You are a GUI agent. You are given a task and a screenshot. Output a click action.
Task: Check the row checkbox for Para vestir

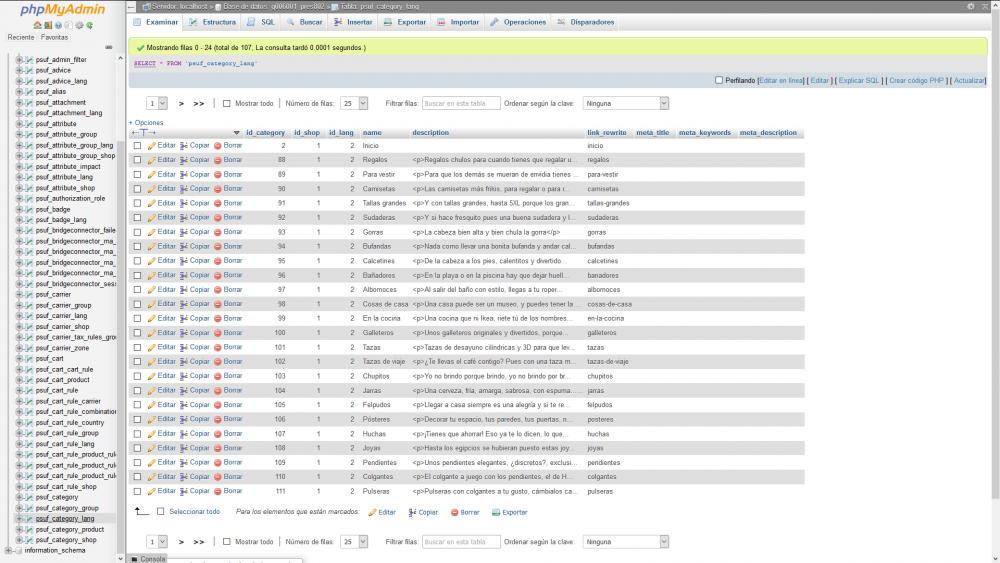(x=137, y=175)
